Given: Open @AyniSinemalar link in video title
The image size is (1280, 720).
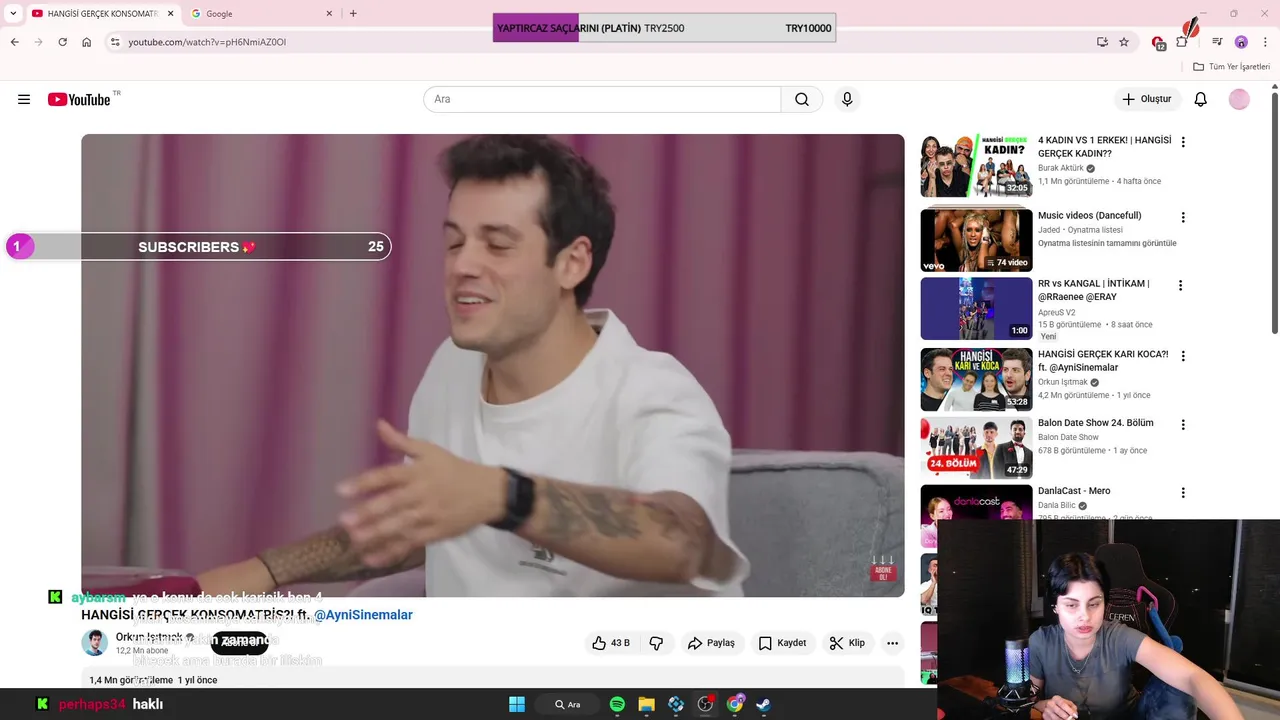Looking at the screenshot, I should point(363,615).
